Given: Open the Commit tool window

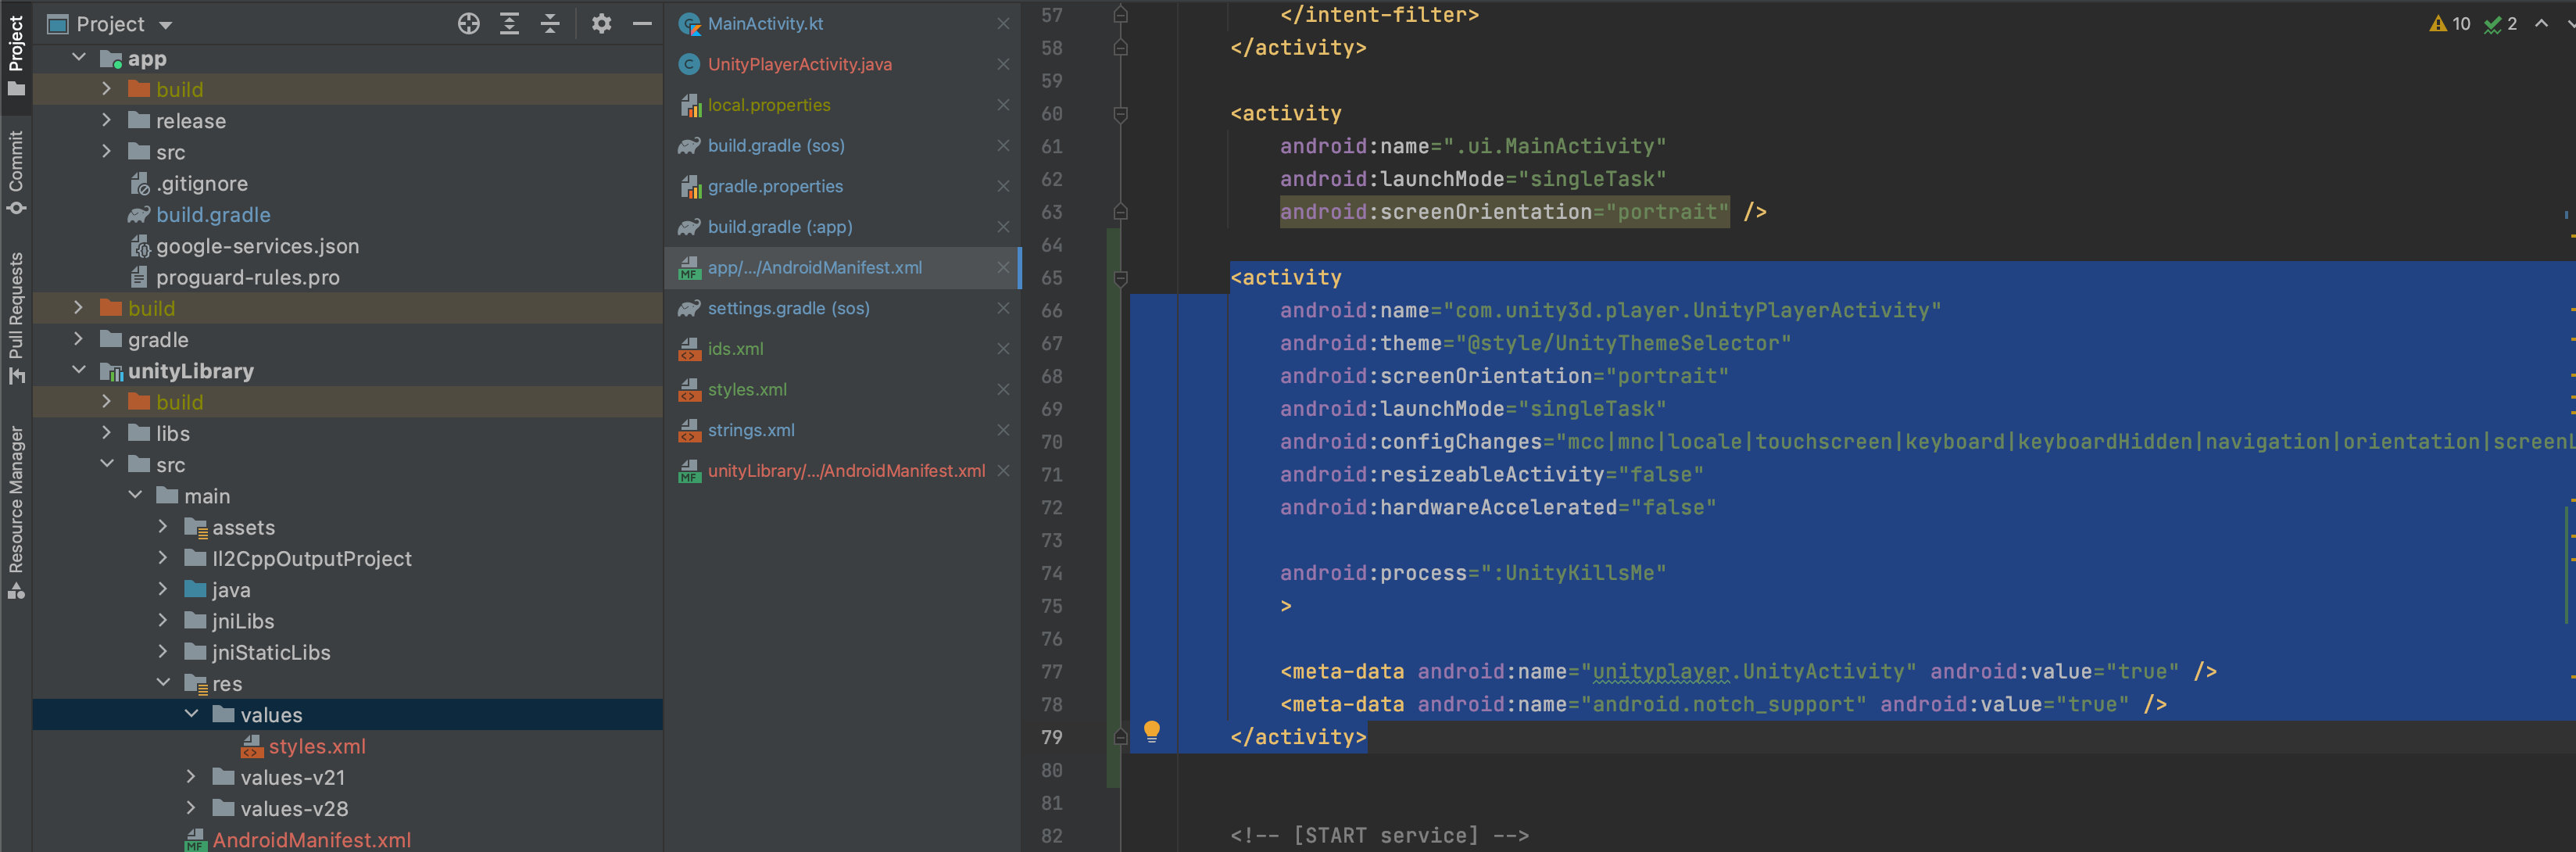Looking at the screenshot, I should (16, 171).
